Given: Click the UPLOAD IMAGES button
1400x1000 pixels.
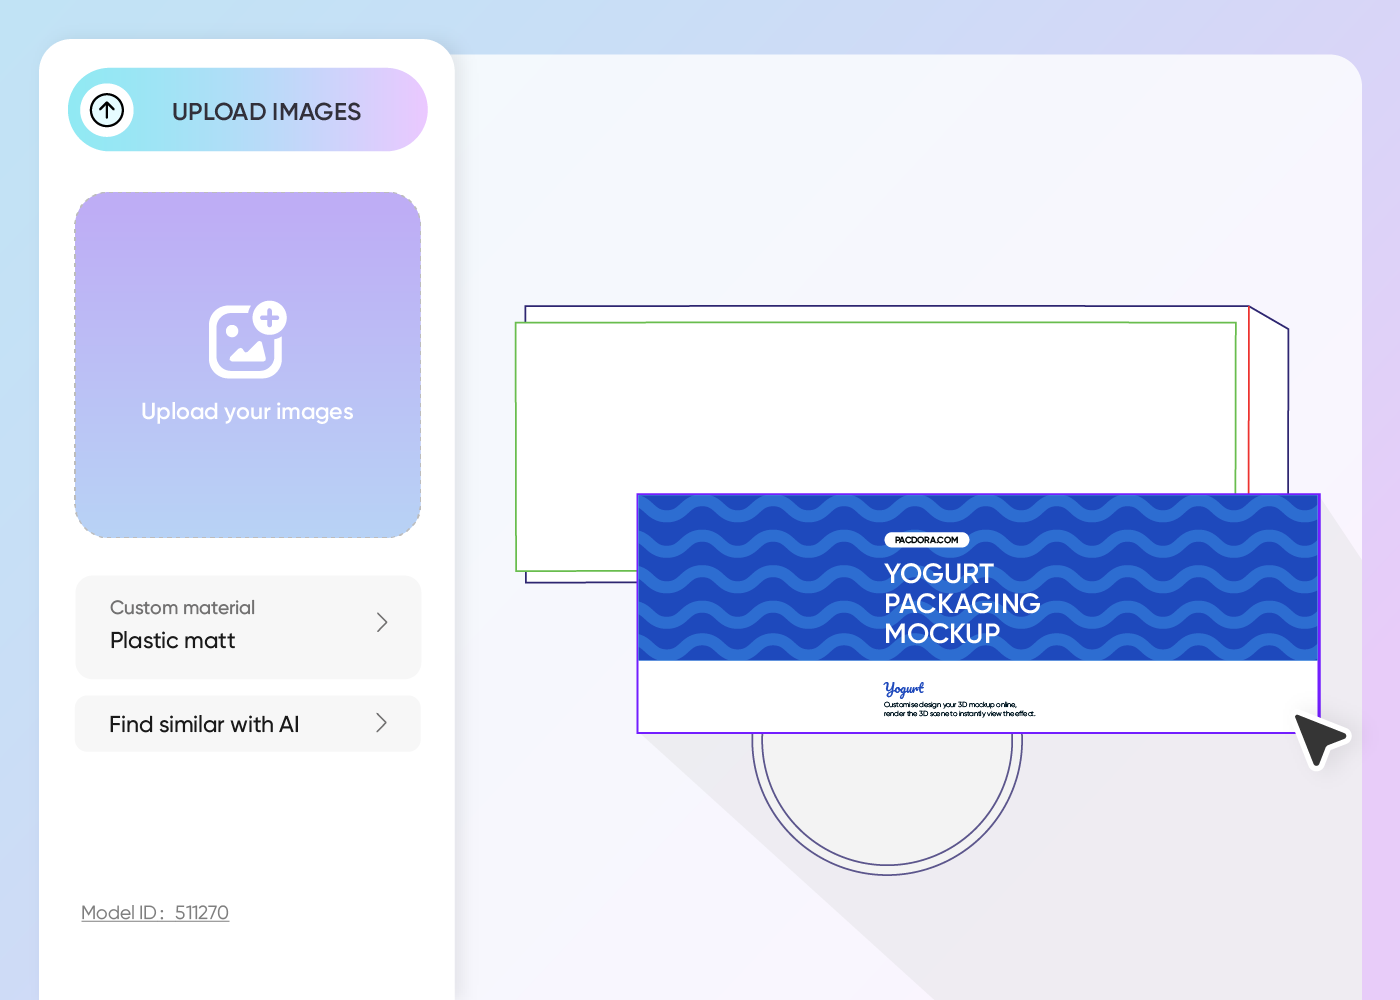Looking at the screenshot, I should (x=247, y=110).
